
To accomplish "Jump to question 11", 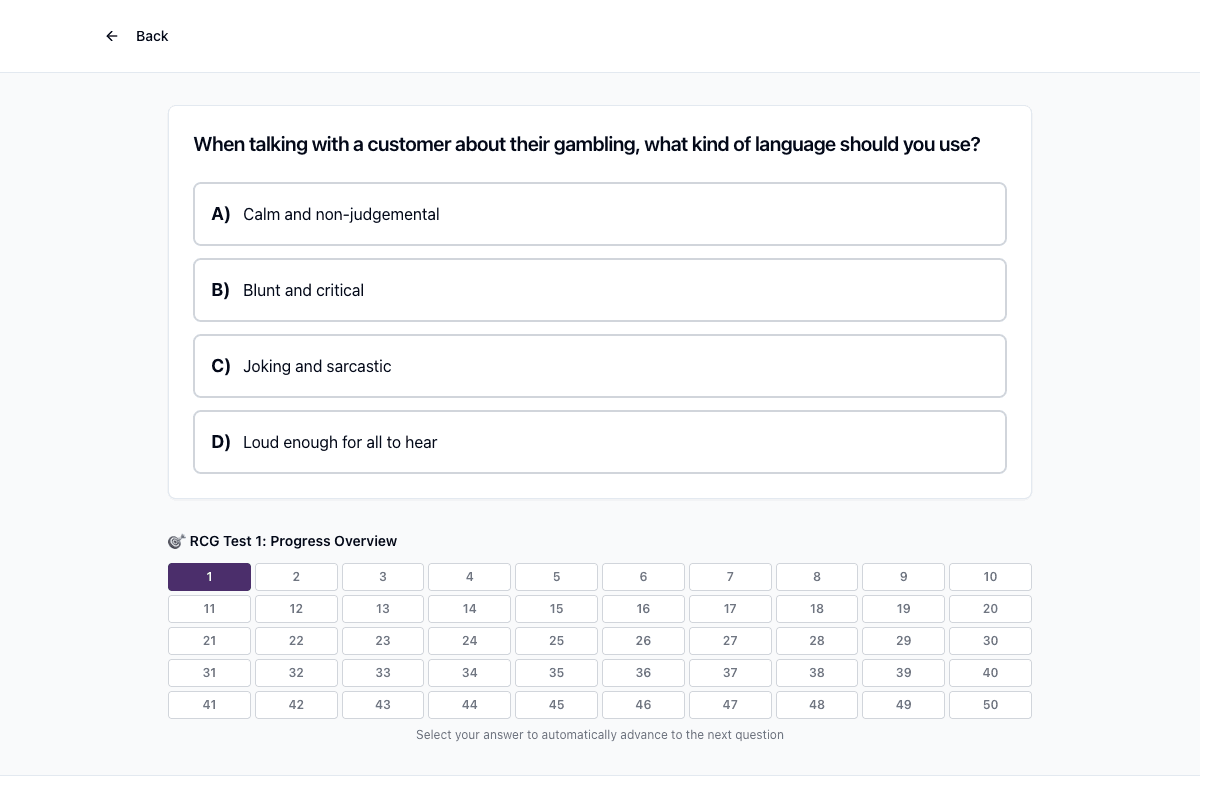I will point(209,609).
